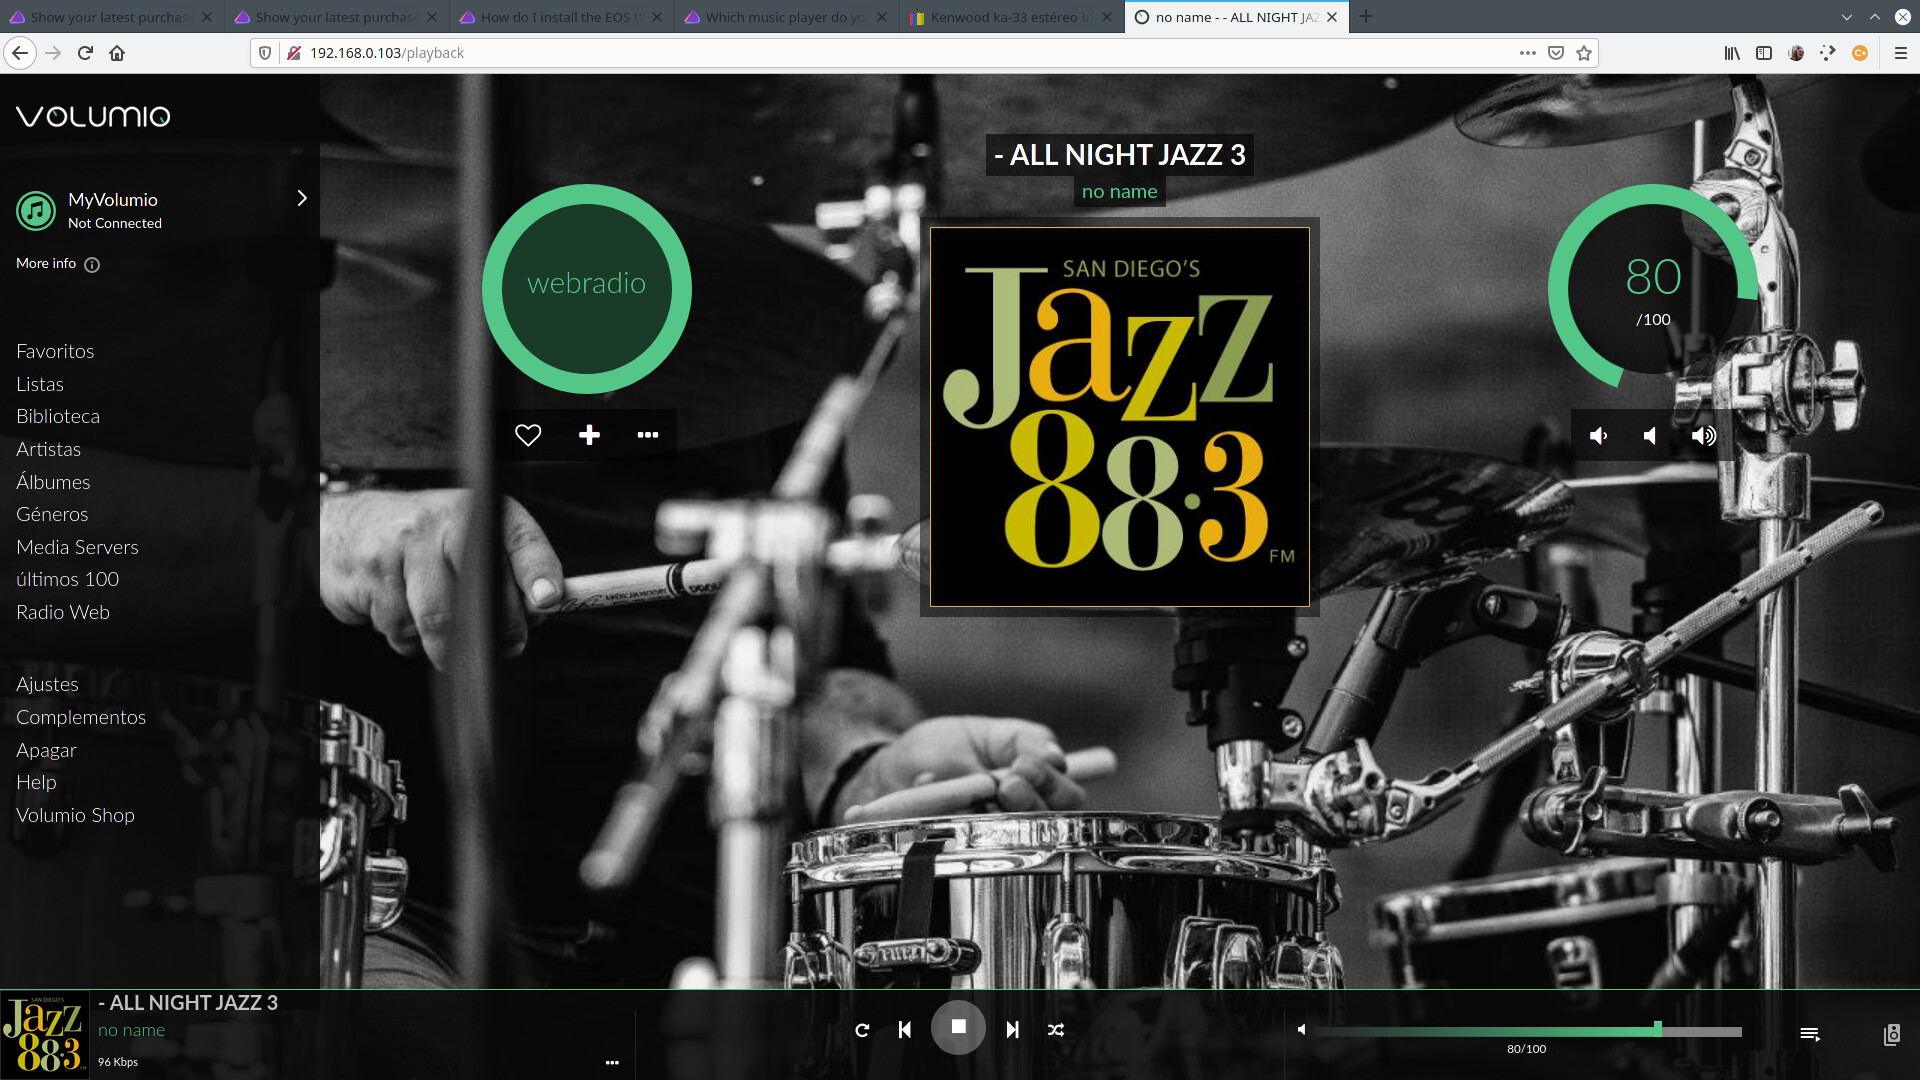Viewport: 1920px width, 1080px height.
Task: Raise volume with the loud speaker icon
Action: point(1704,435)
